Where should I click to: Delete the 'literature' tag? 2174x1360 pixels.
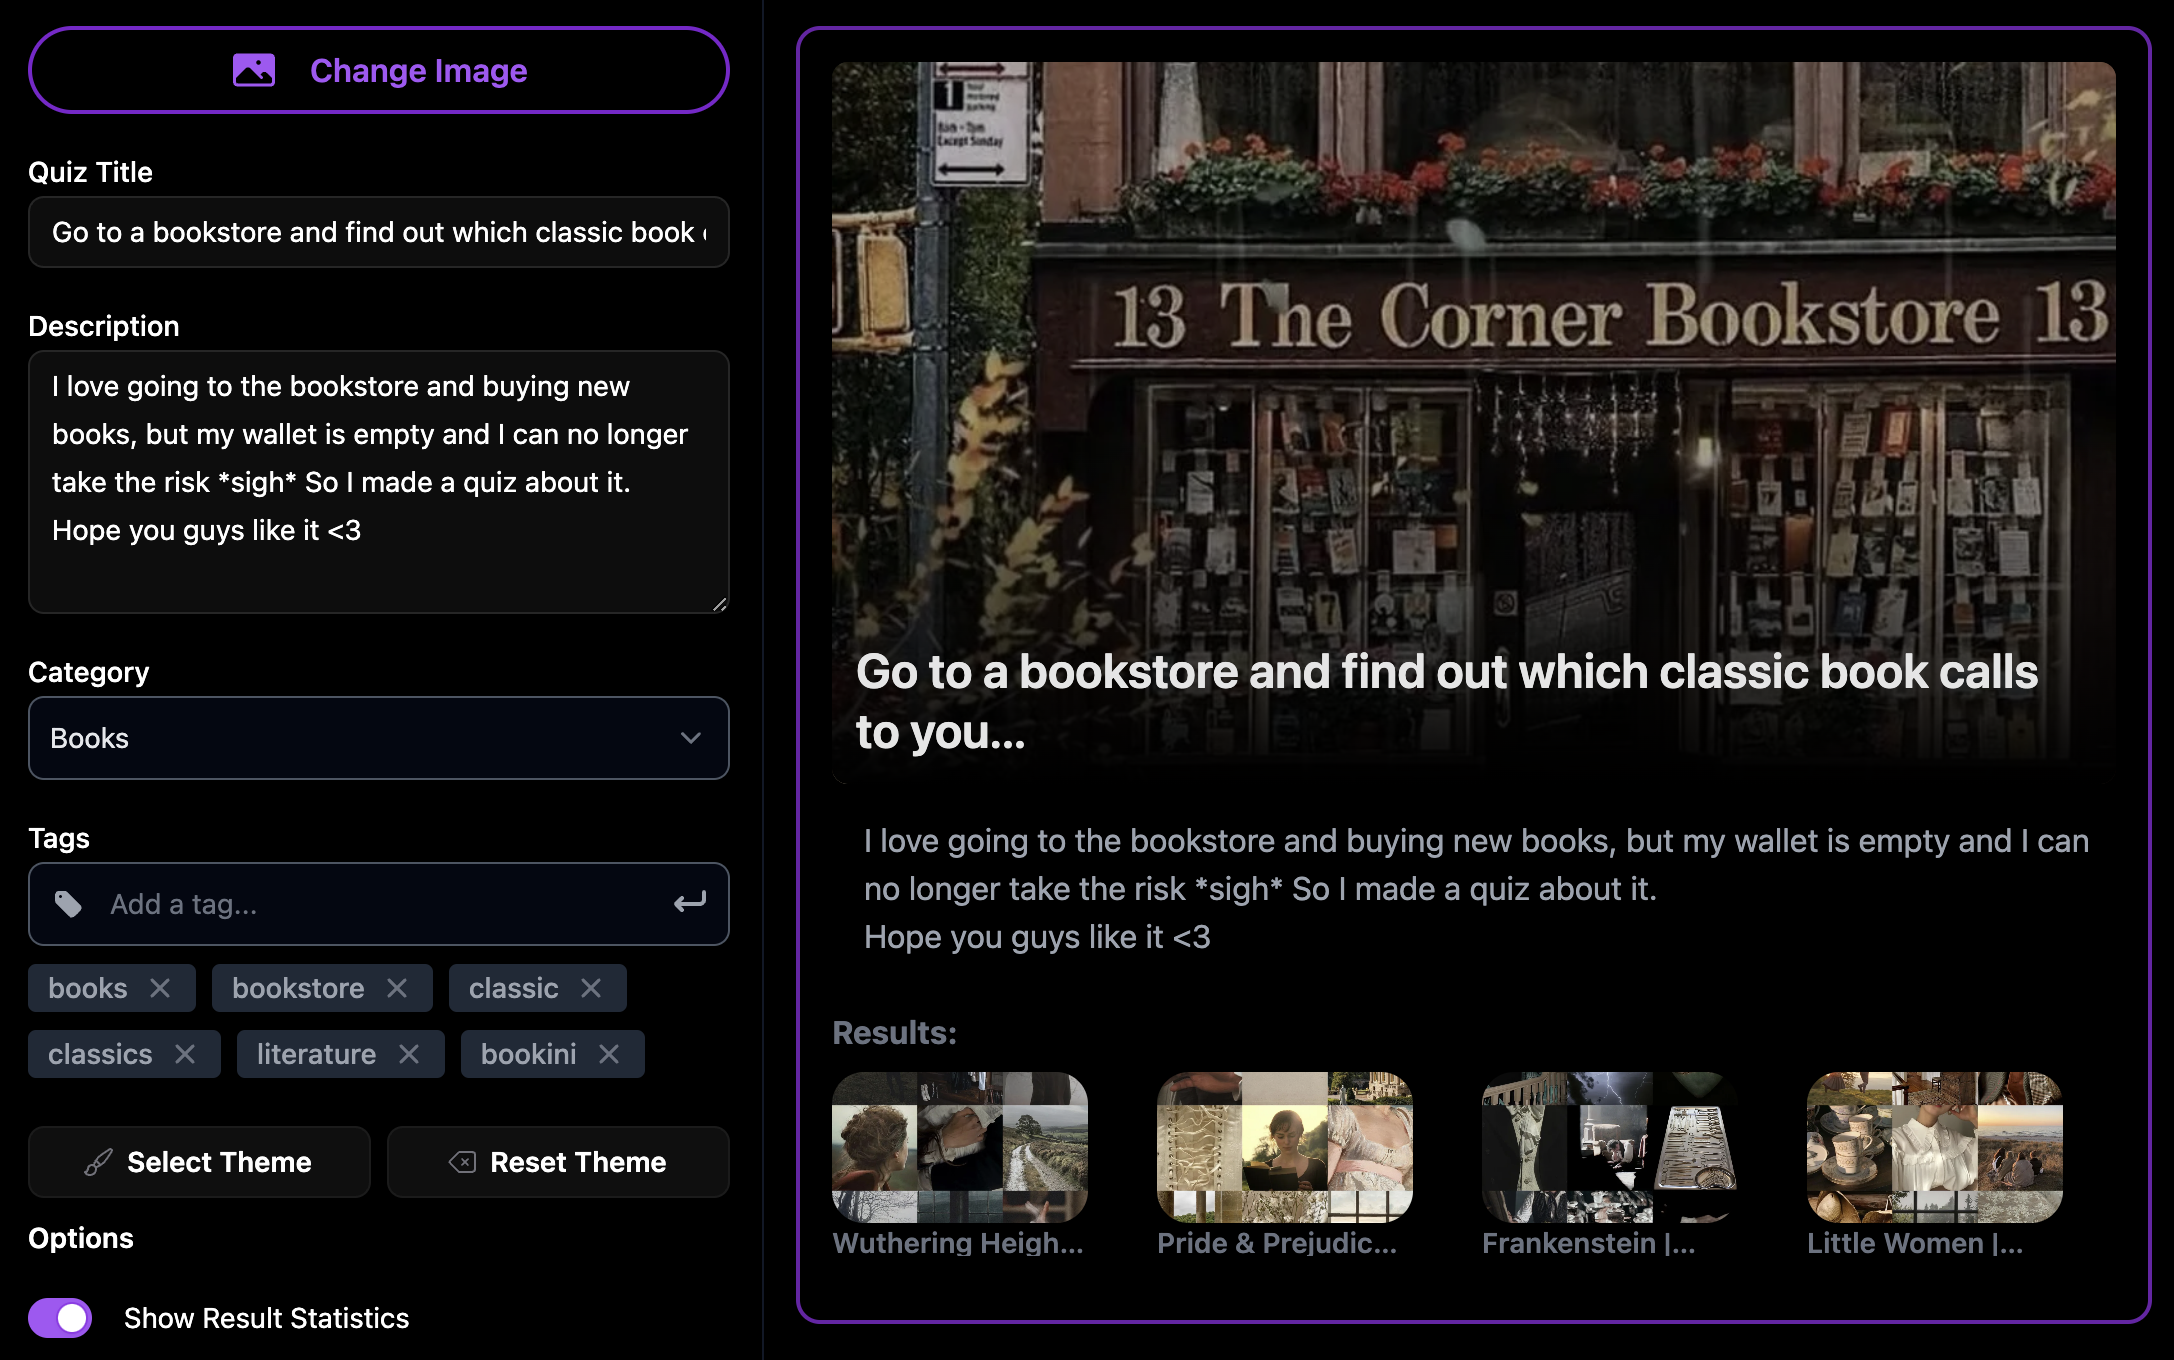(409, 1054)
